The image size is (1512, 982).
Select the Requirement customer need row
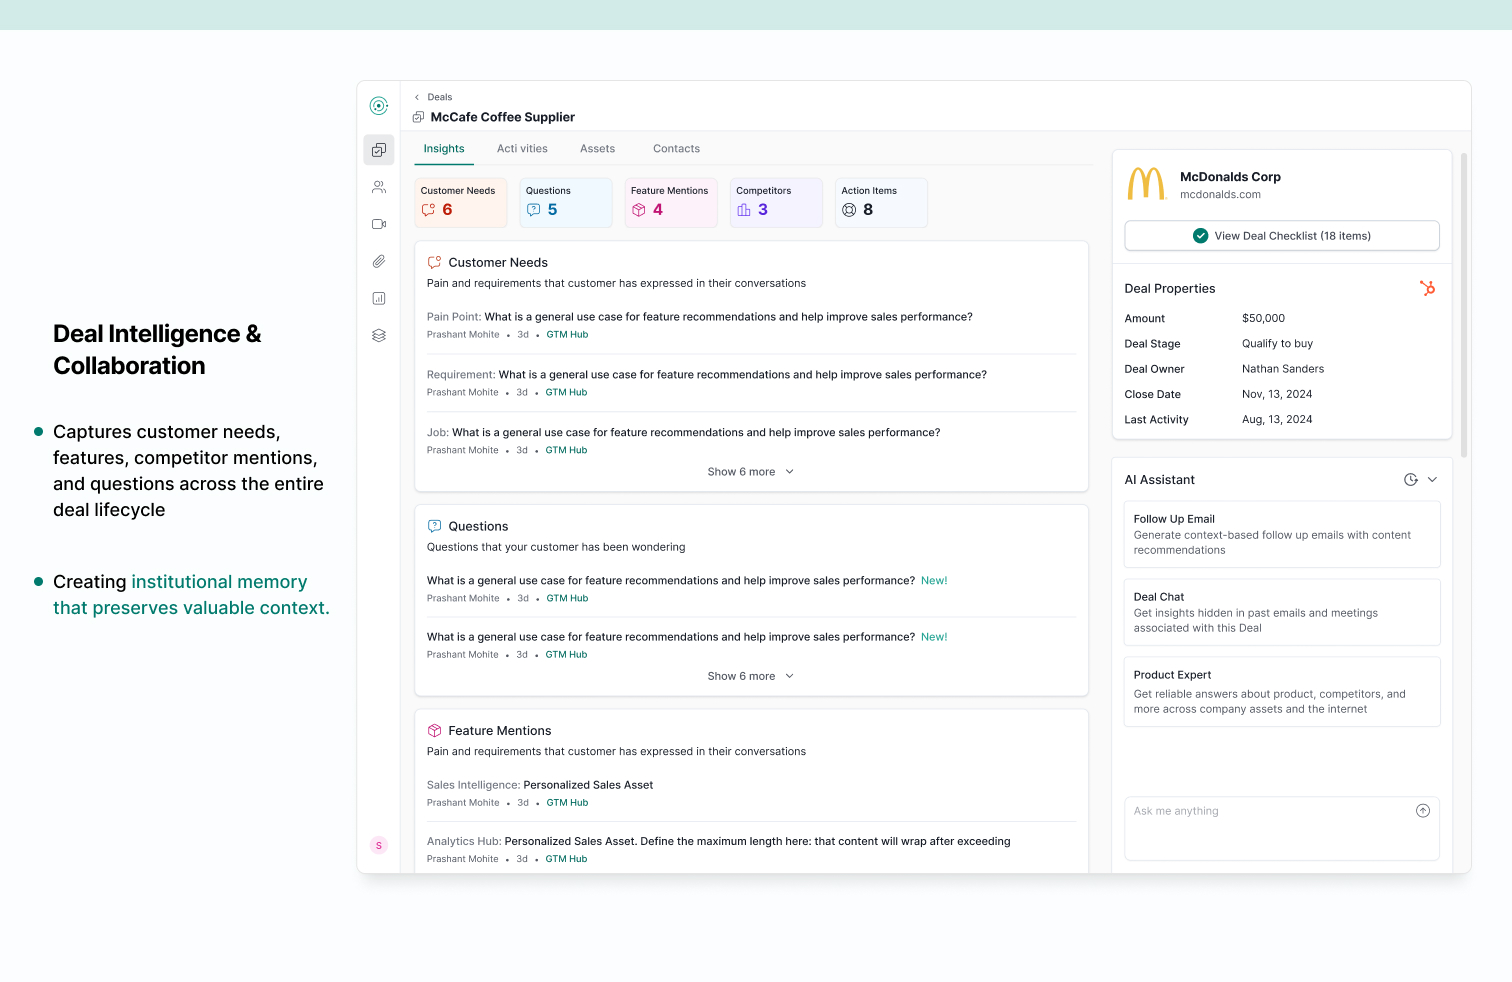751,383
